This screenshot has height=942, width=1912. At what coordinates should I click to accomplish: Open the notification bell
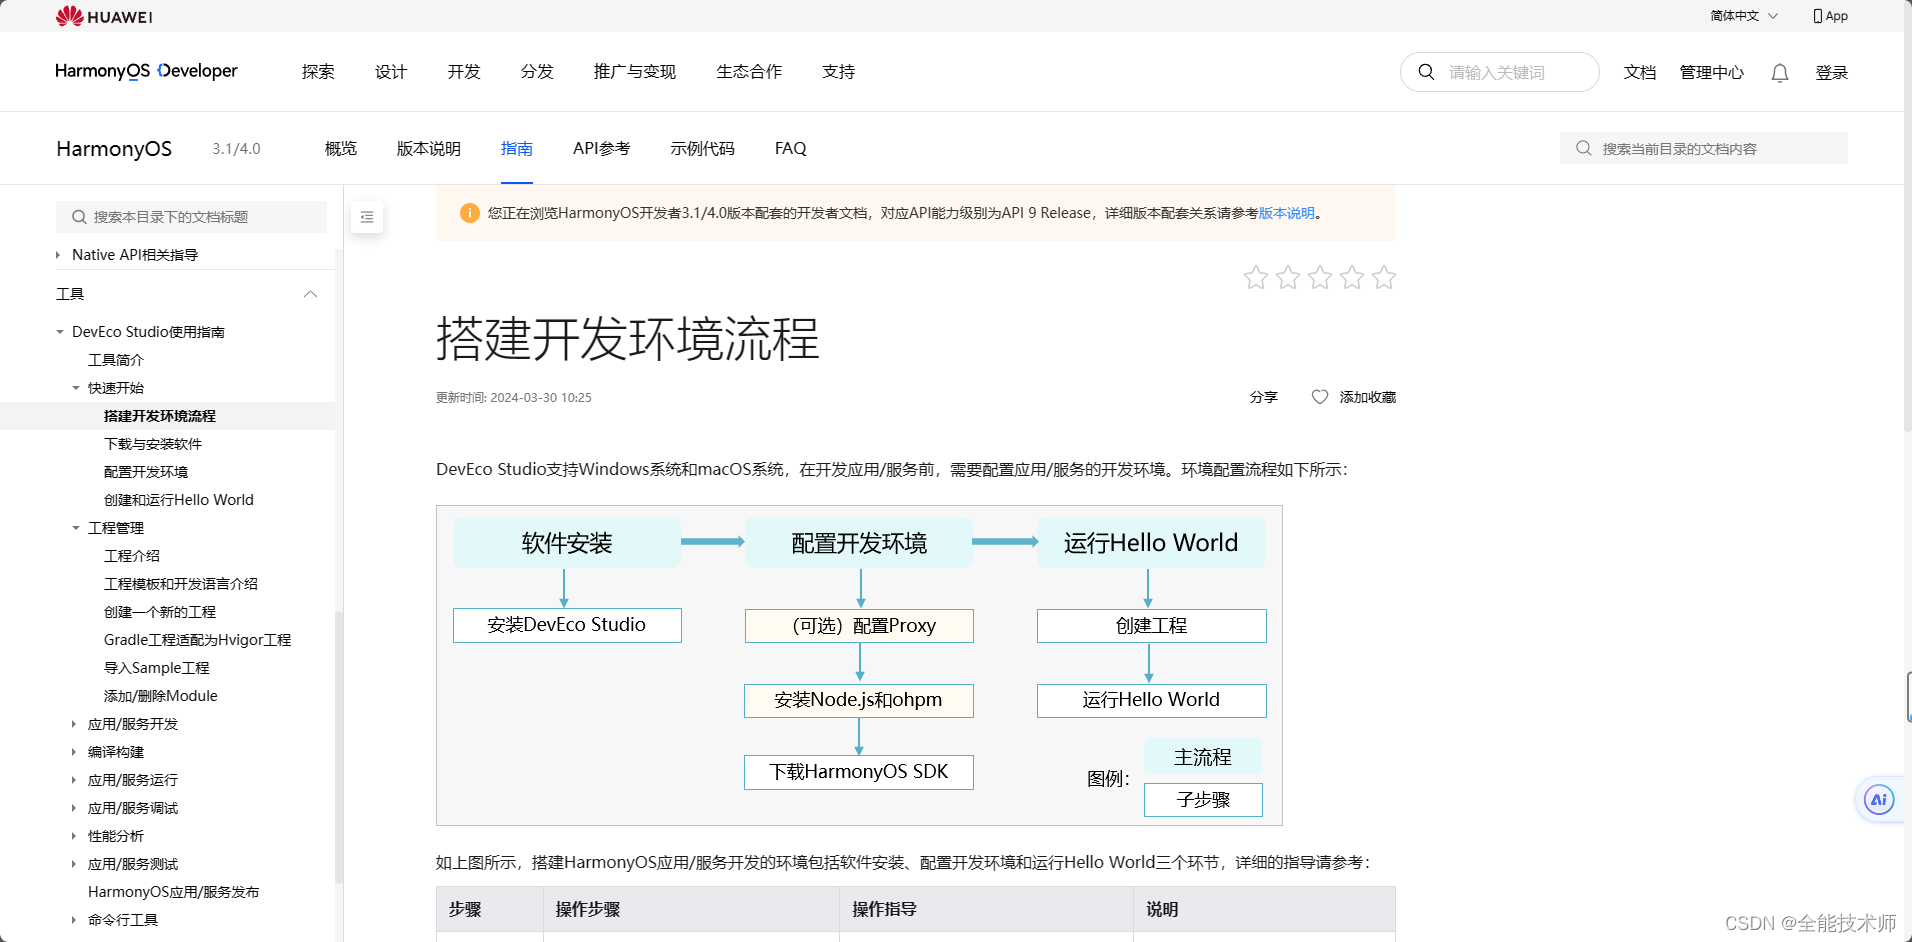point(1780,73)
